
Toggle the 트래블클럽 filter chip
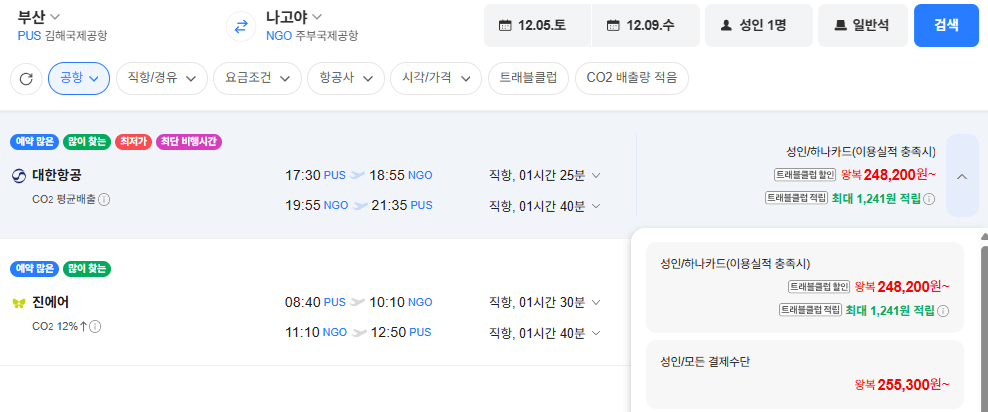click(x=528, y=79)
